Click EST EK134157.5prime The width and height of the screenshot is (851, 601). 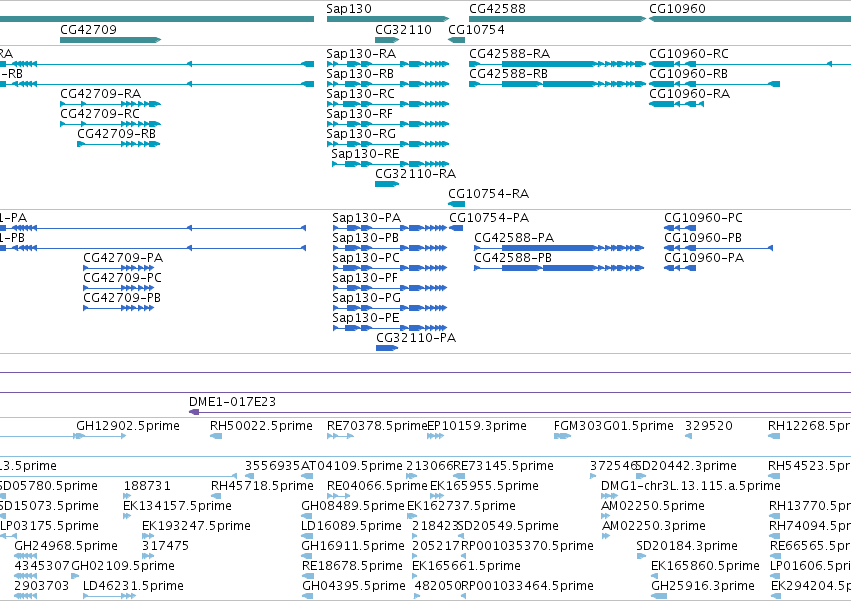click(177, 506)
